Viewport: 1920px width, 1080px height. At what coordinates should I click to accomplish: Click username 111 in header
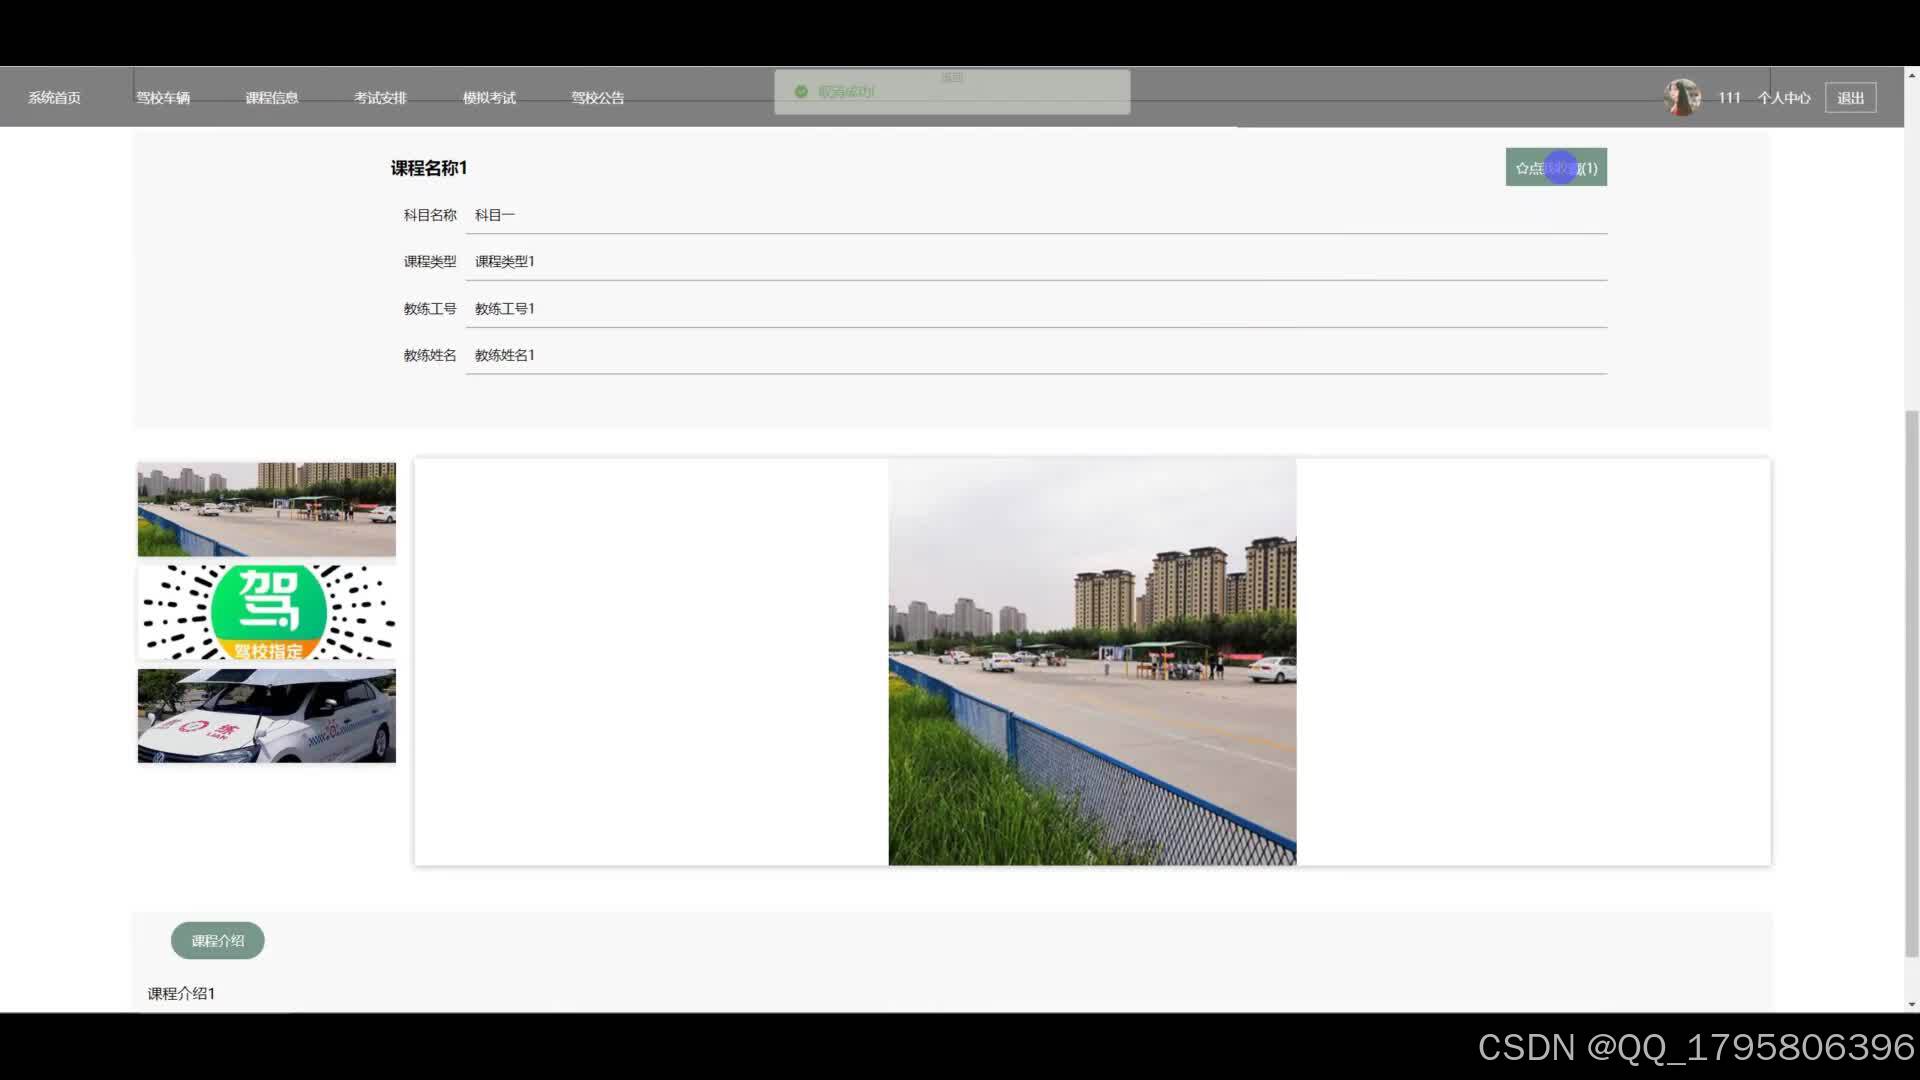pyautogui.click(x=1729, y=98)
